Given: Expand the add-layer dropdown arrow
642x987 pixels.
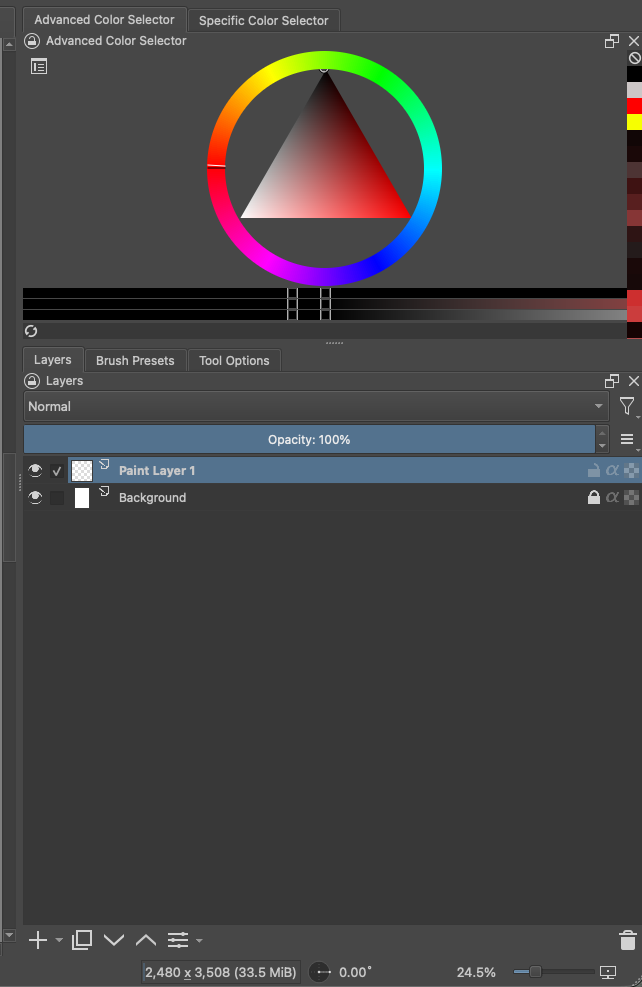Looking at the screenshot, I should point(59,940).
